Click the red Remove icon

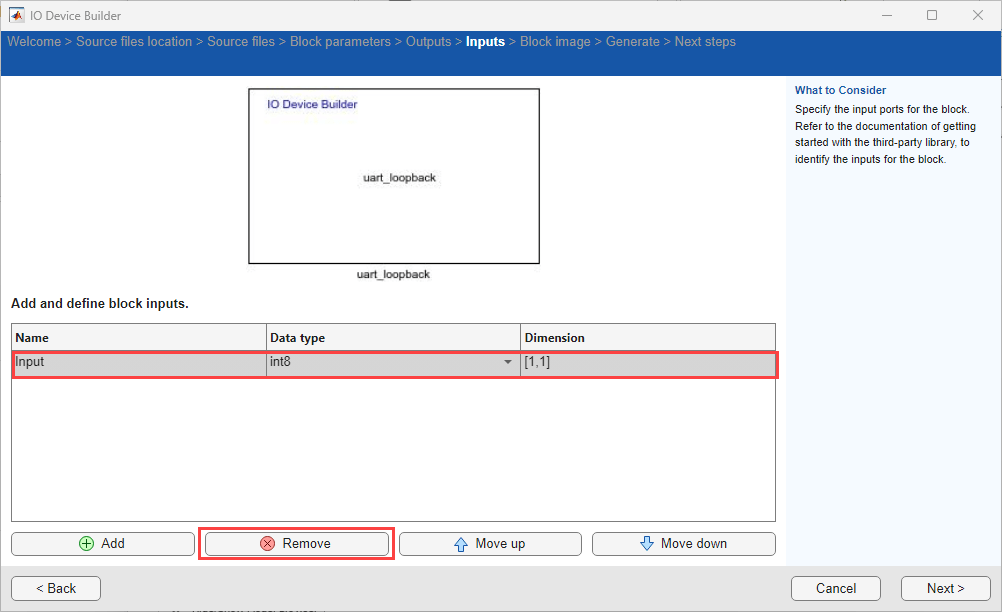click(x=267, y=543)
